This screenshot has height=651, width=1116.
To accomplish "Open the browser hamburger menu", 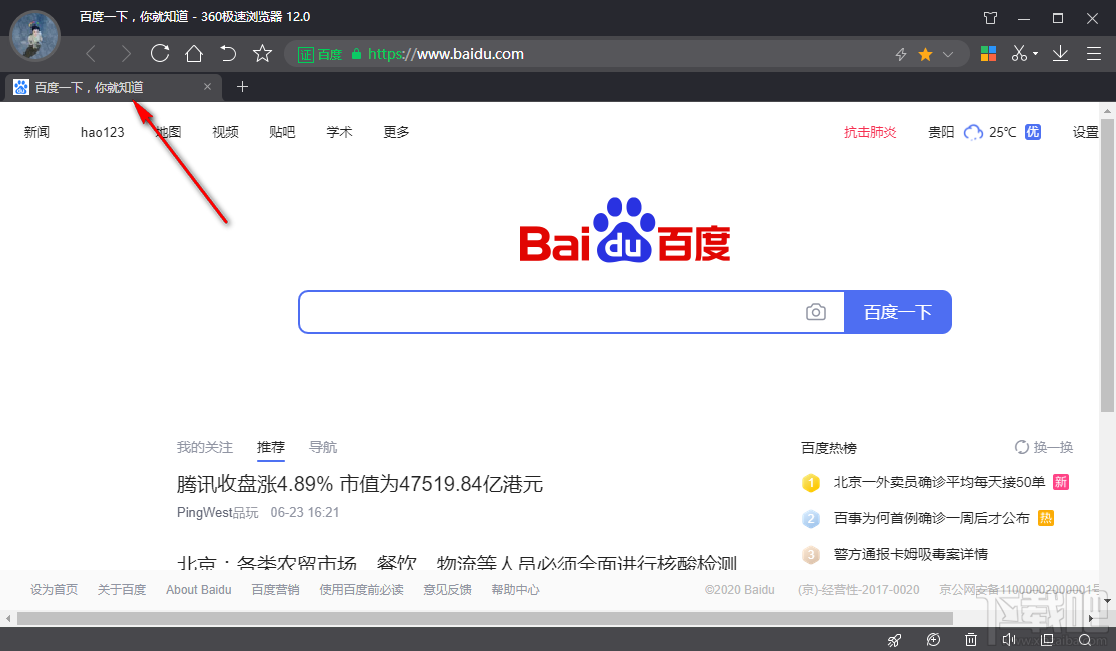I will tap(1094, 53).
